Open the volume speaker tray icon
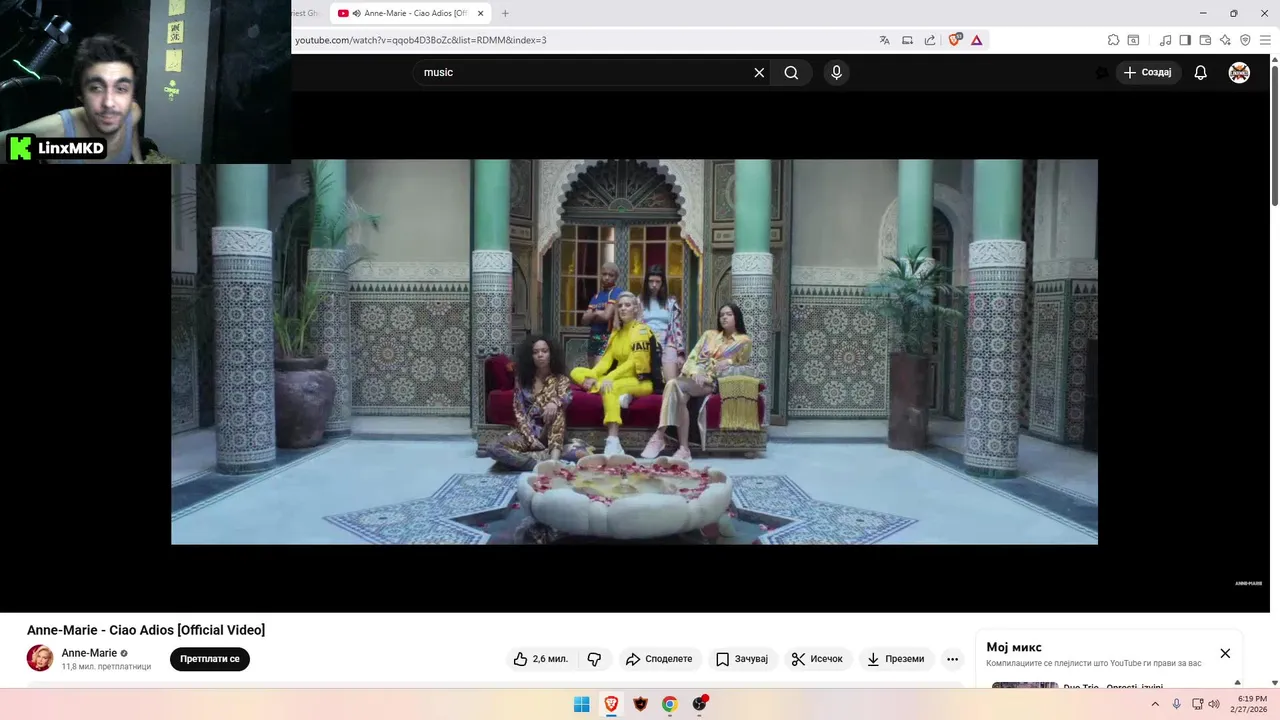The height and width of the screenshot is (720, 1280). pos(1214,704)
